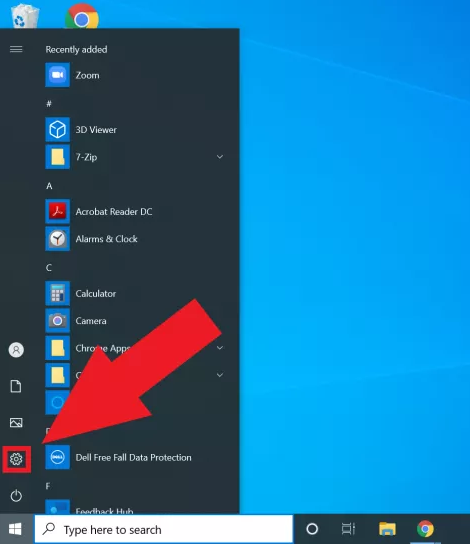Screen dimensions: 470x544
Task: Open Task View on taskbar
Action: (x=348, y=529)
